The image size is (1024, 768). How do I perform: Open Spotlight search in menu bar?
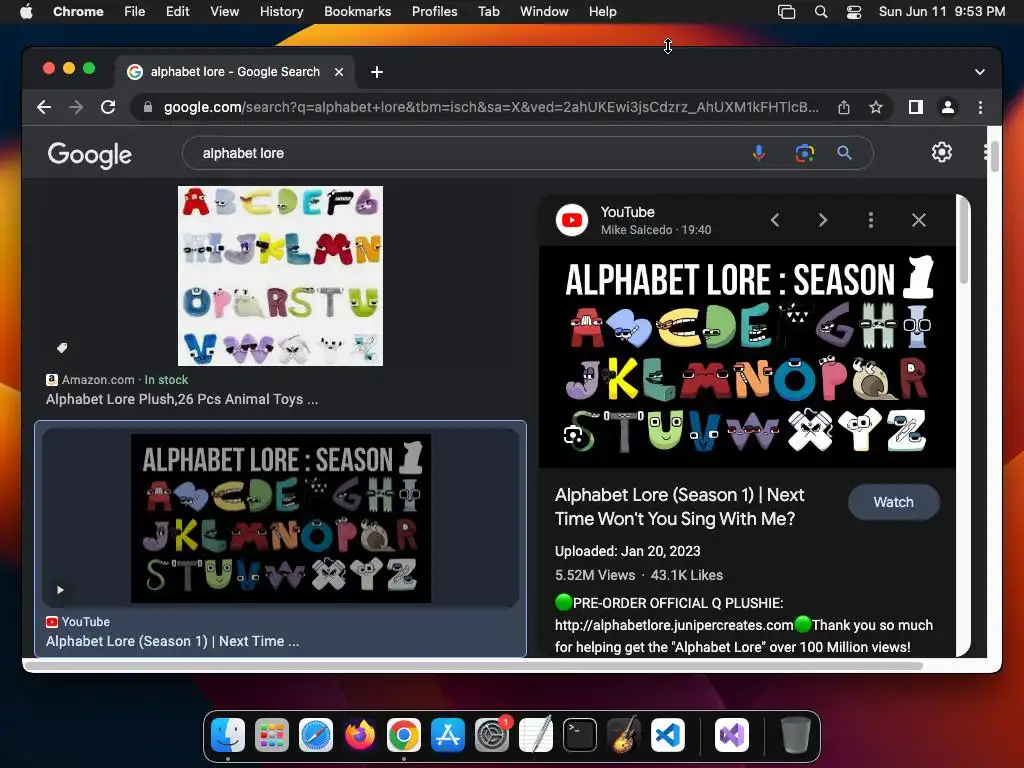pyautogui.click(x=821, y=12)
